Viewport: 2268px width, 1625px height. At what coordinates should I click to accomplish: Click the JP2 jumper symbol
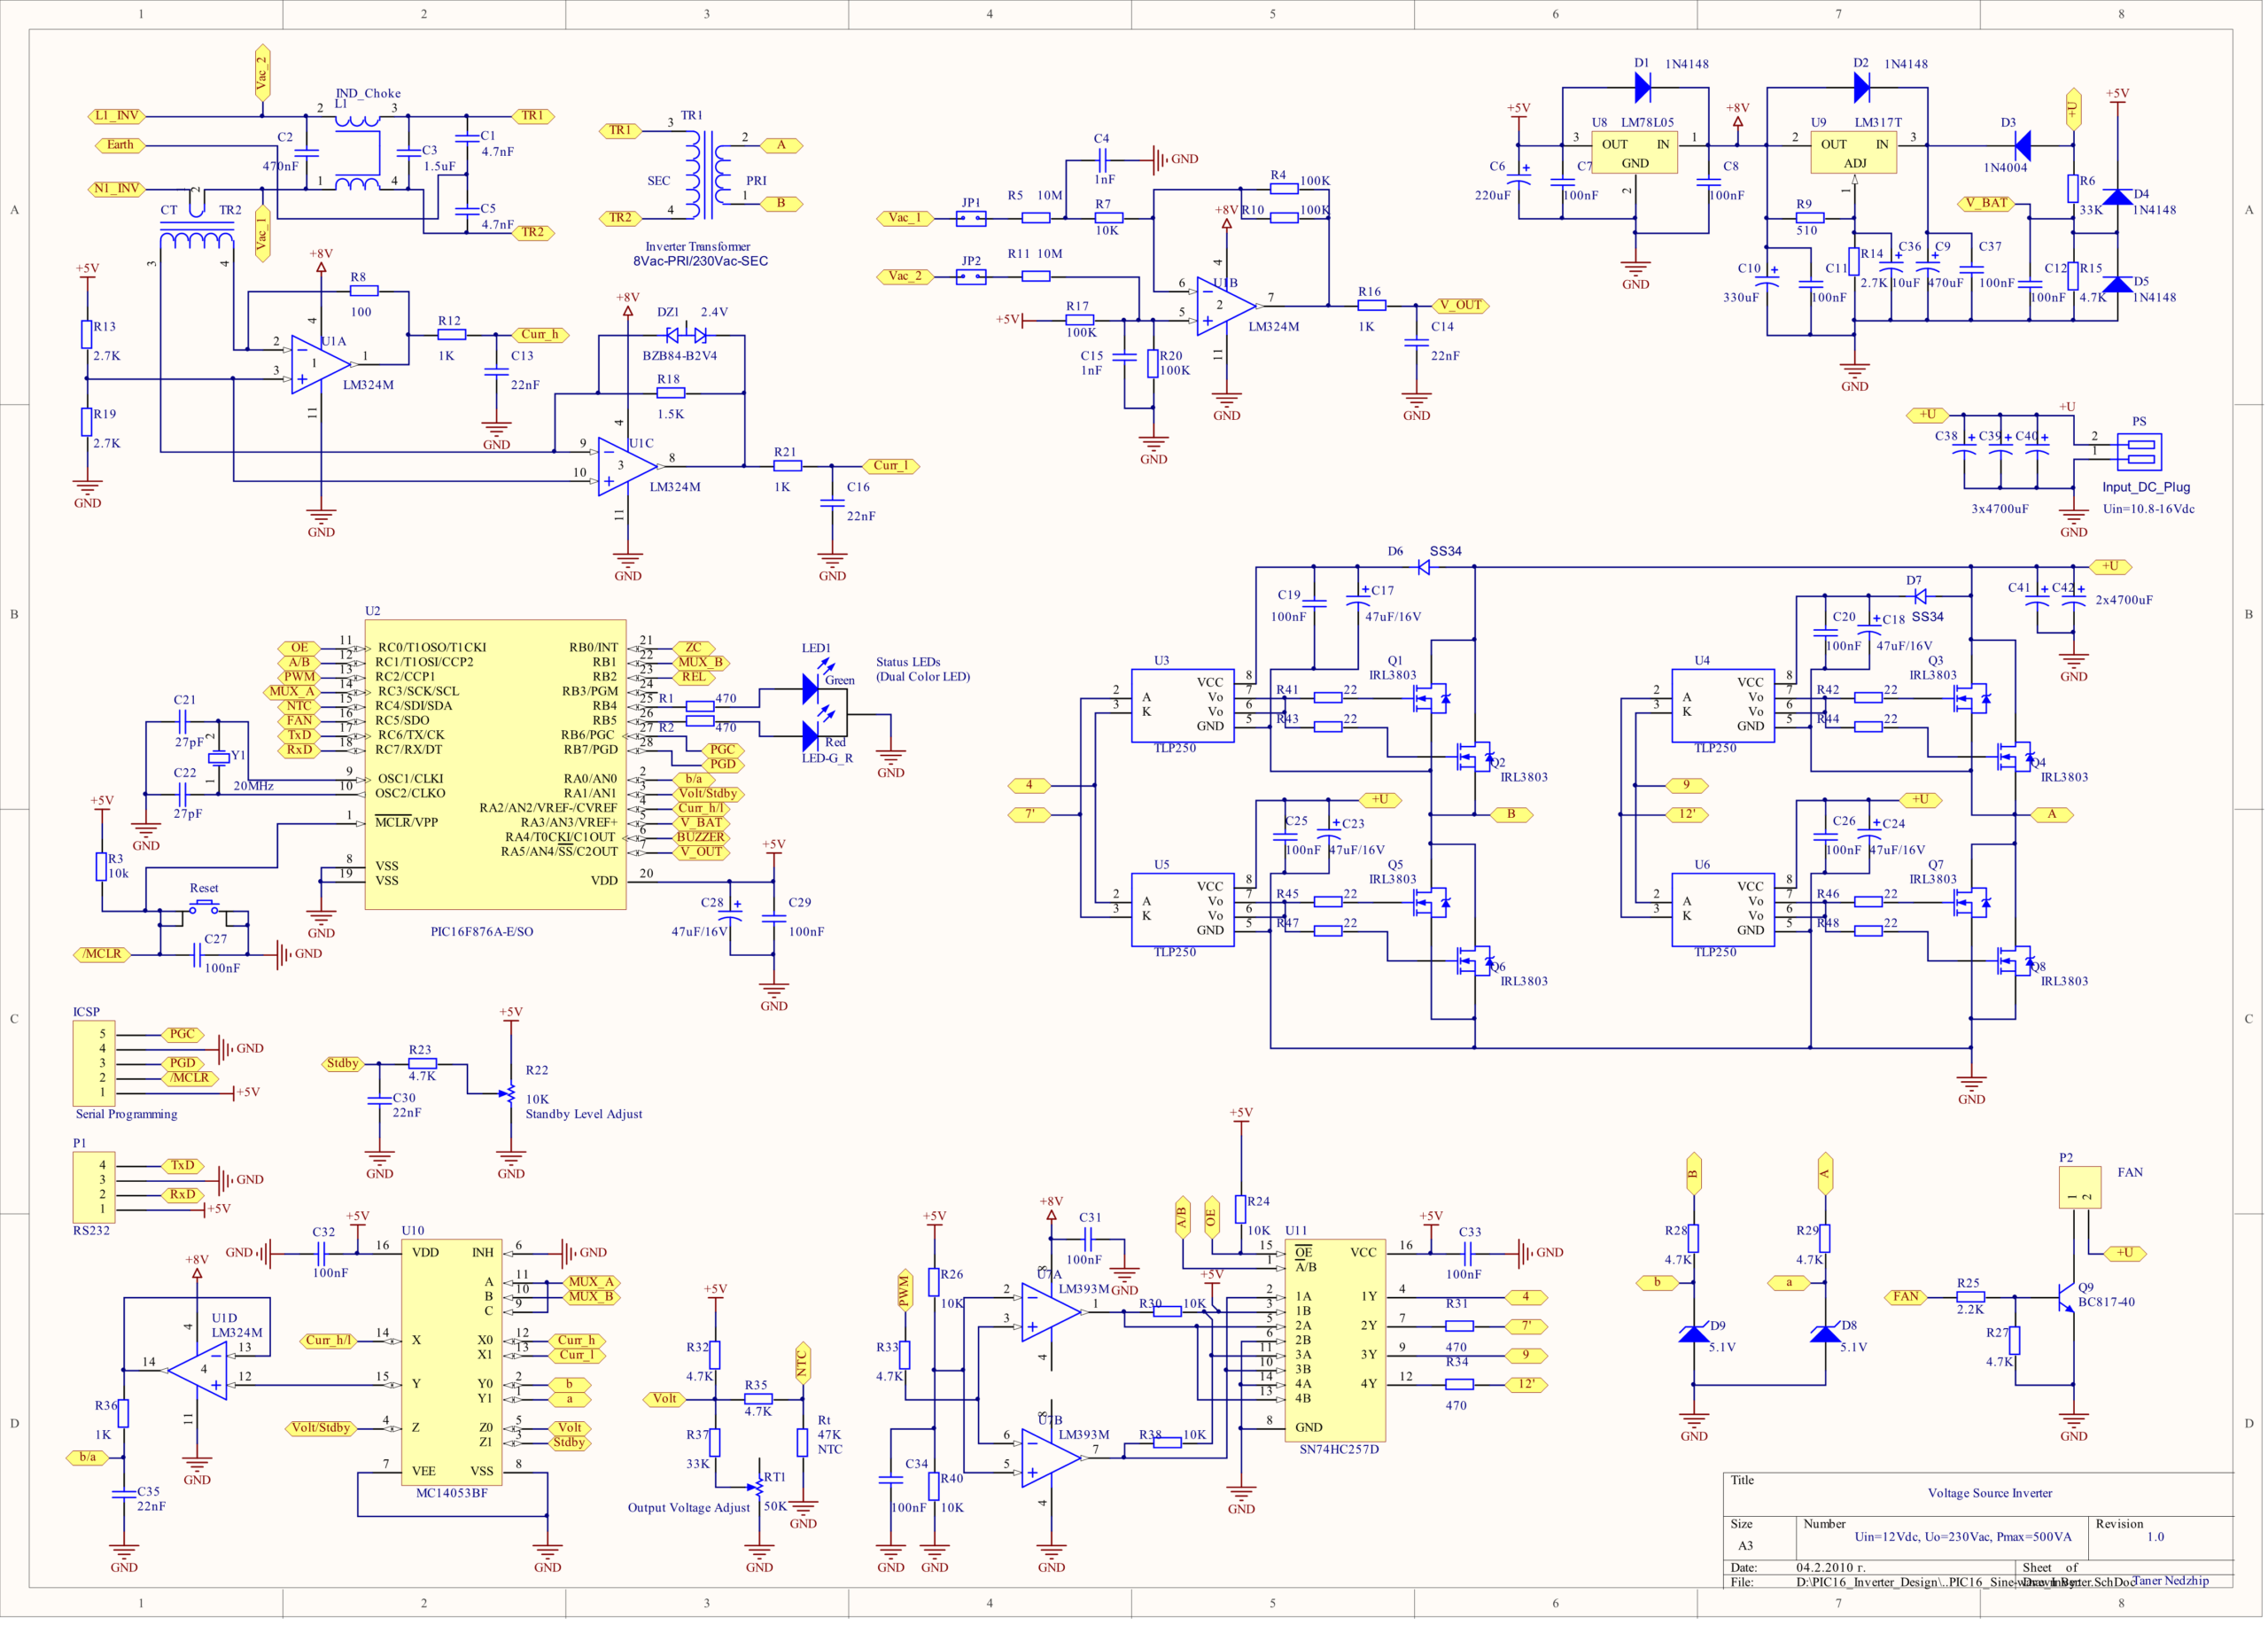971,277
